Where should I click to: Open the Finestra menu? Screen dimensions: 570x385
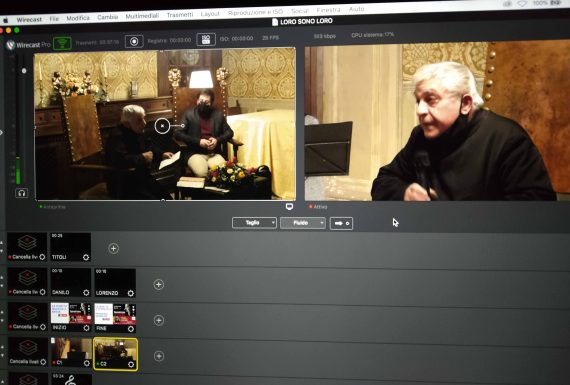[x=328, y=10]
